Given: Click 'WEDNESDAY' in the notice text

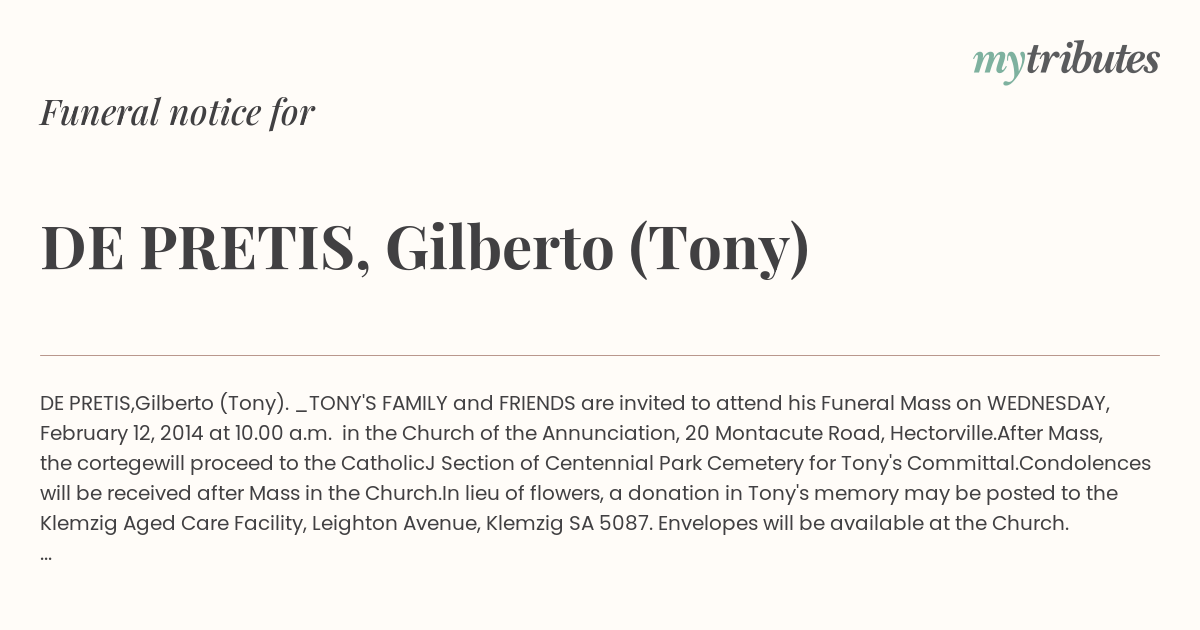Looking at the screenshot, I should pyautogui.click(x=1049, y=403).
